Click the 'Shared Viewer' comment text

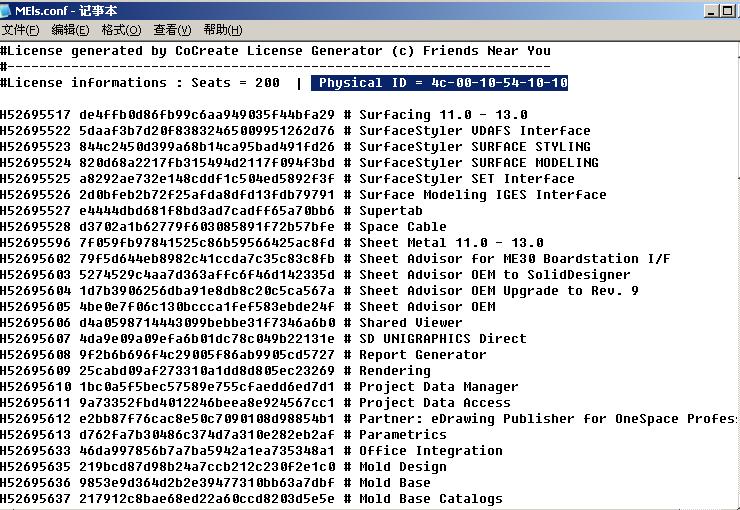411,323
